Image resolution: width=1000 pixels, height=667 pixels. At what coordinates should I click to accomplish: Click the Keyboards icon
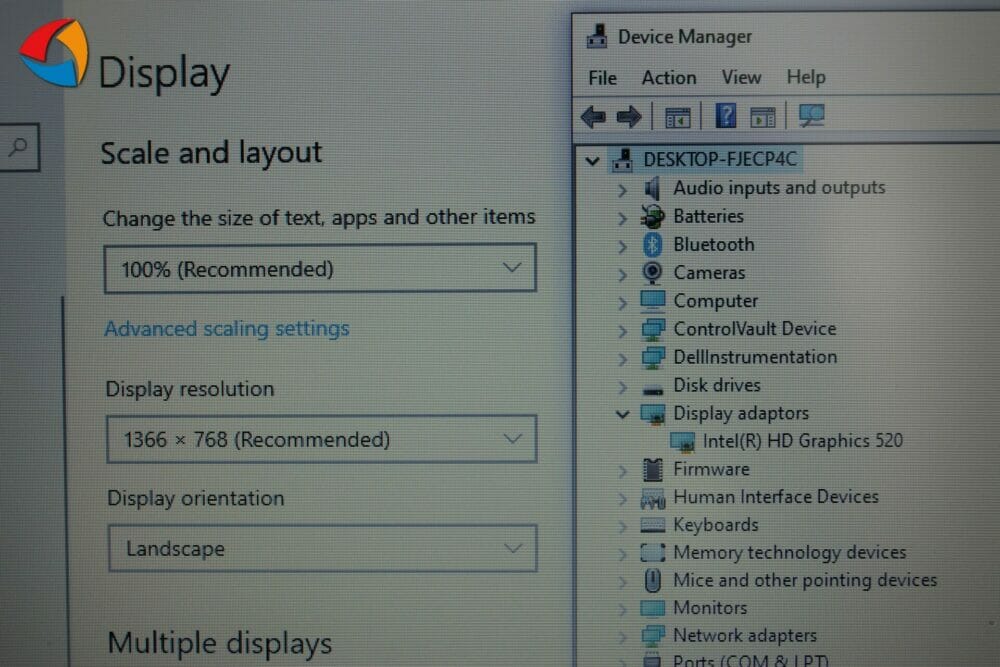click(x=652, y=525)
